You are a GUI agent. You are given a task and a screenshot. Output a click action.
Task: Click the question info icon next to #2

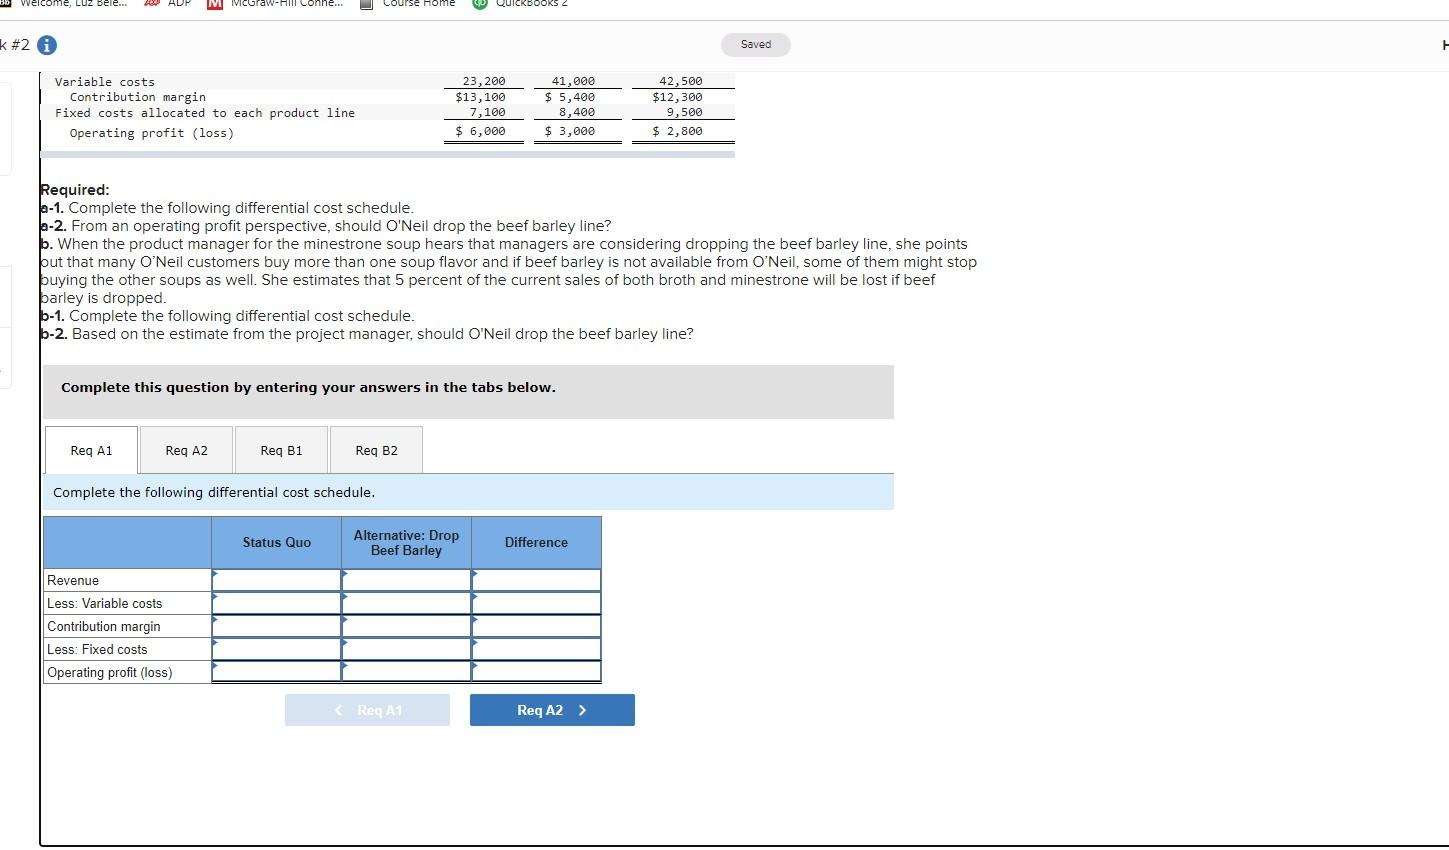[47, 45]
